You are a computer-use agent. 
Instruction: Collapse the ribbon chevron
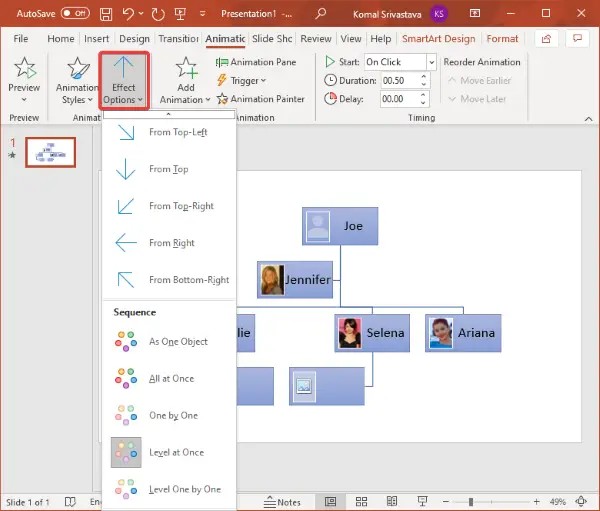[589, 119]
